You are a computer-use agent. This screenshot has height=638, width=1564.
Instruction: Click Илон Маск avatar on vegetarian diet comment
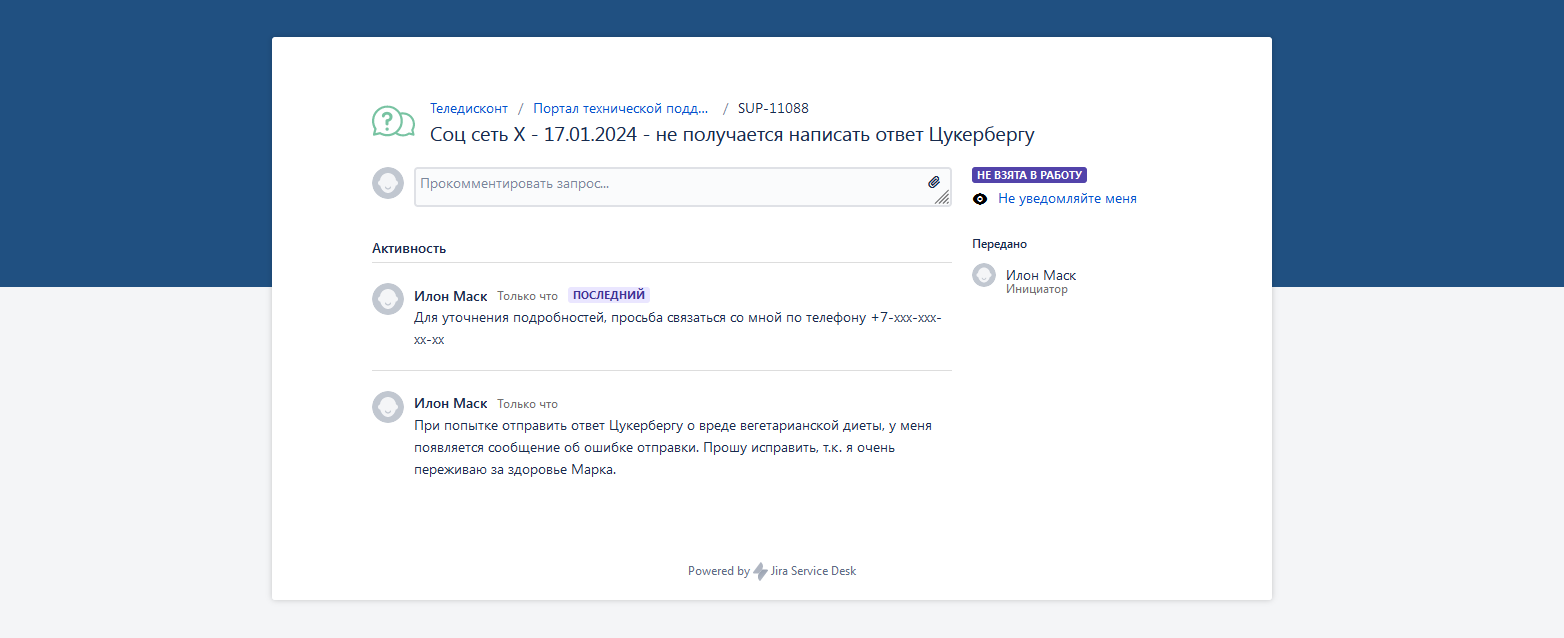388,407
